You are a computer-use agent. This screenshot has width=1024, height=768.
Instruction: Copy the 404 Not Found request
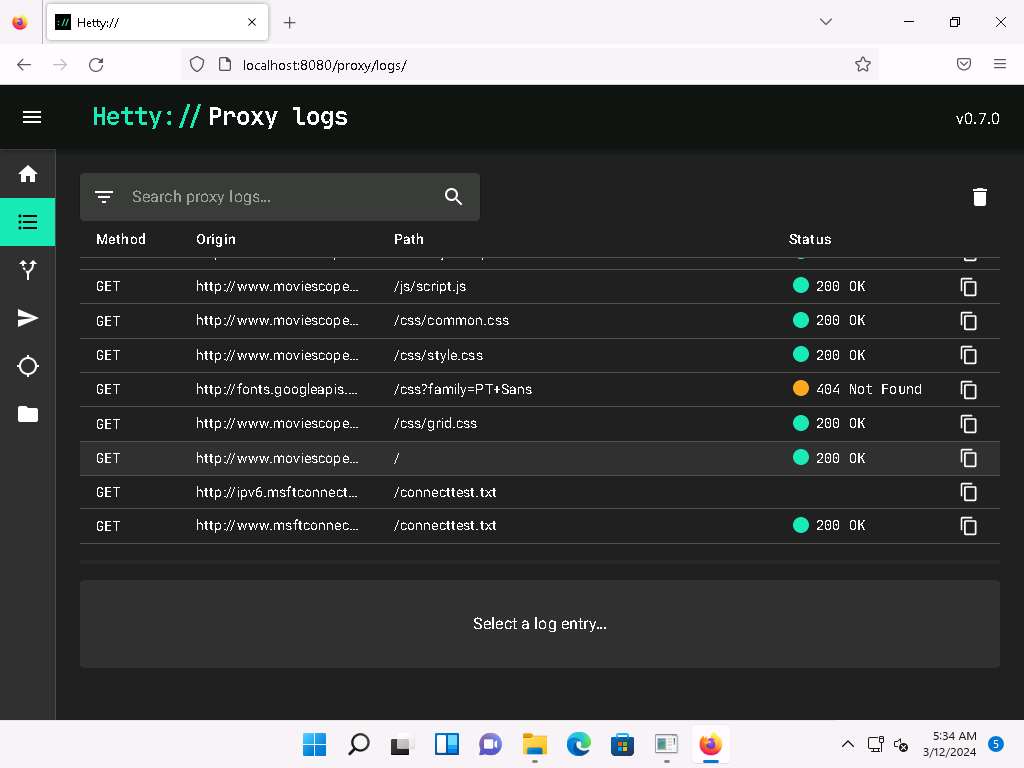coord(968,390)
